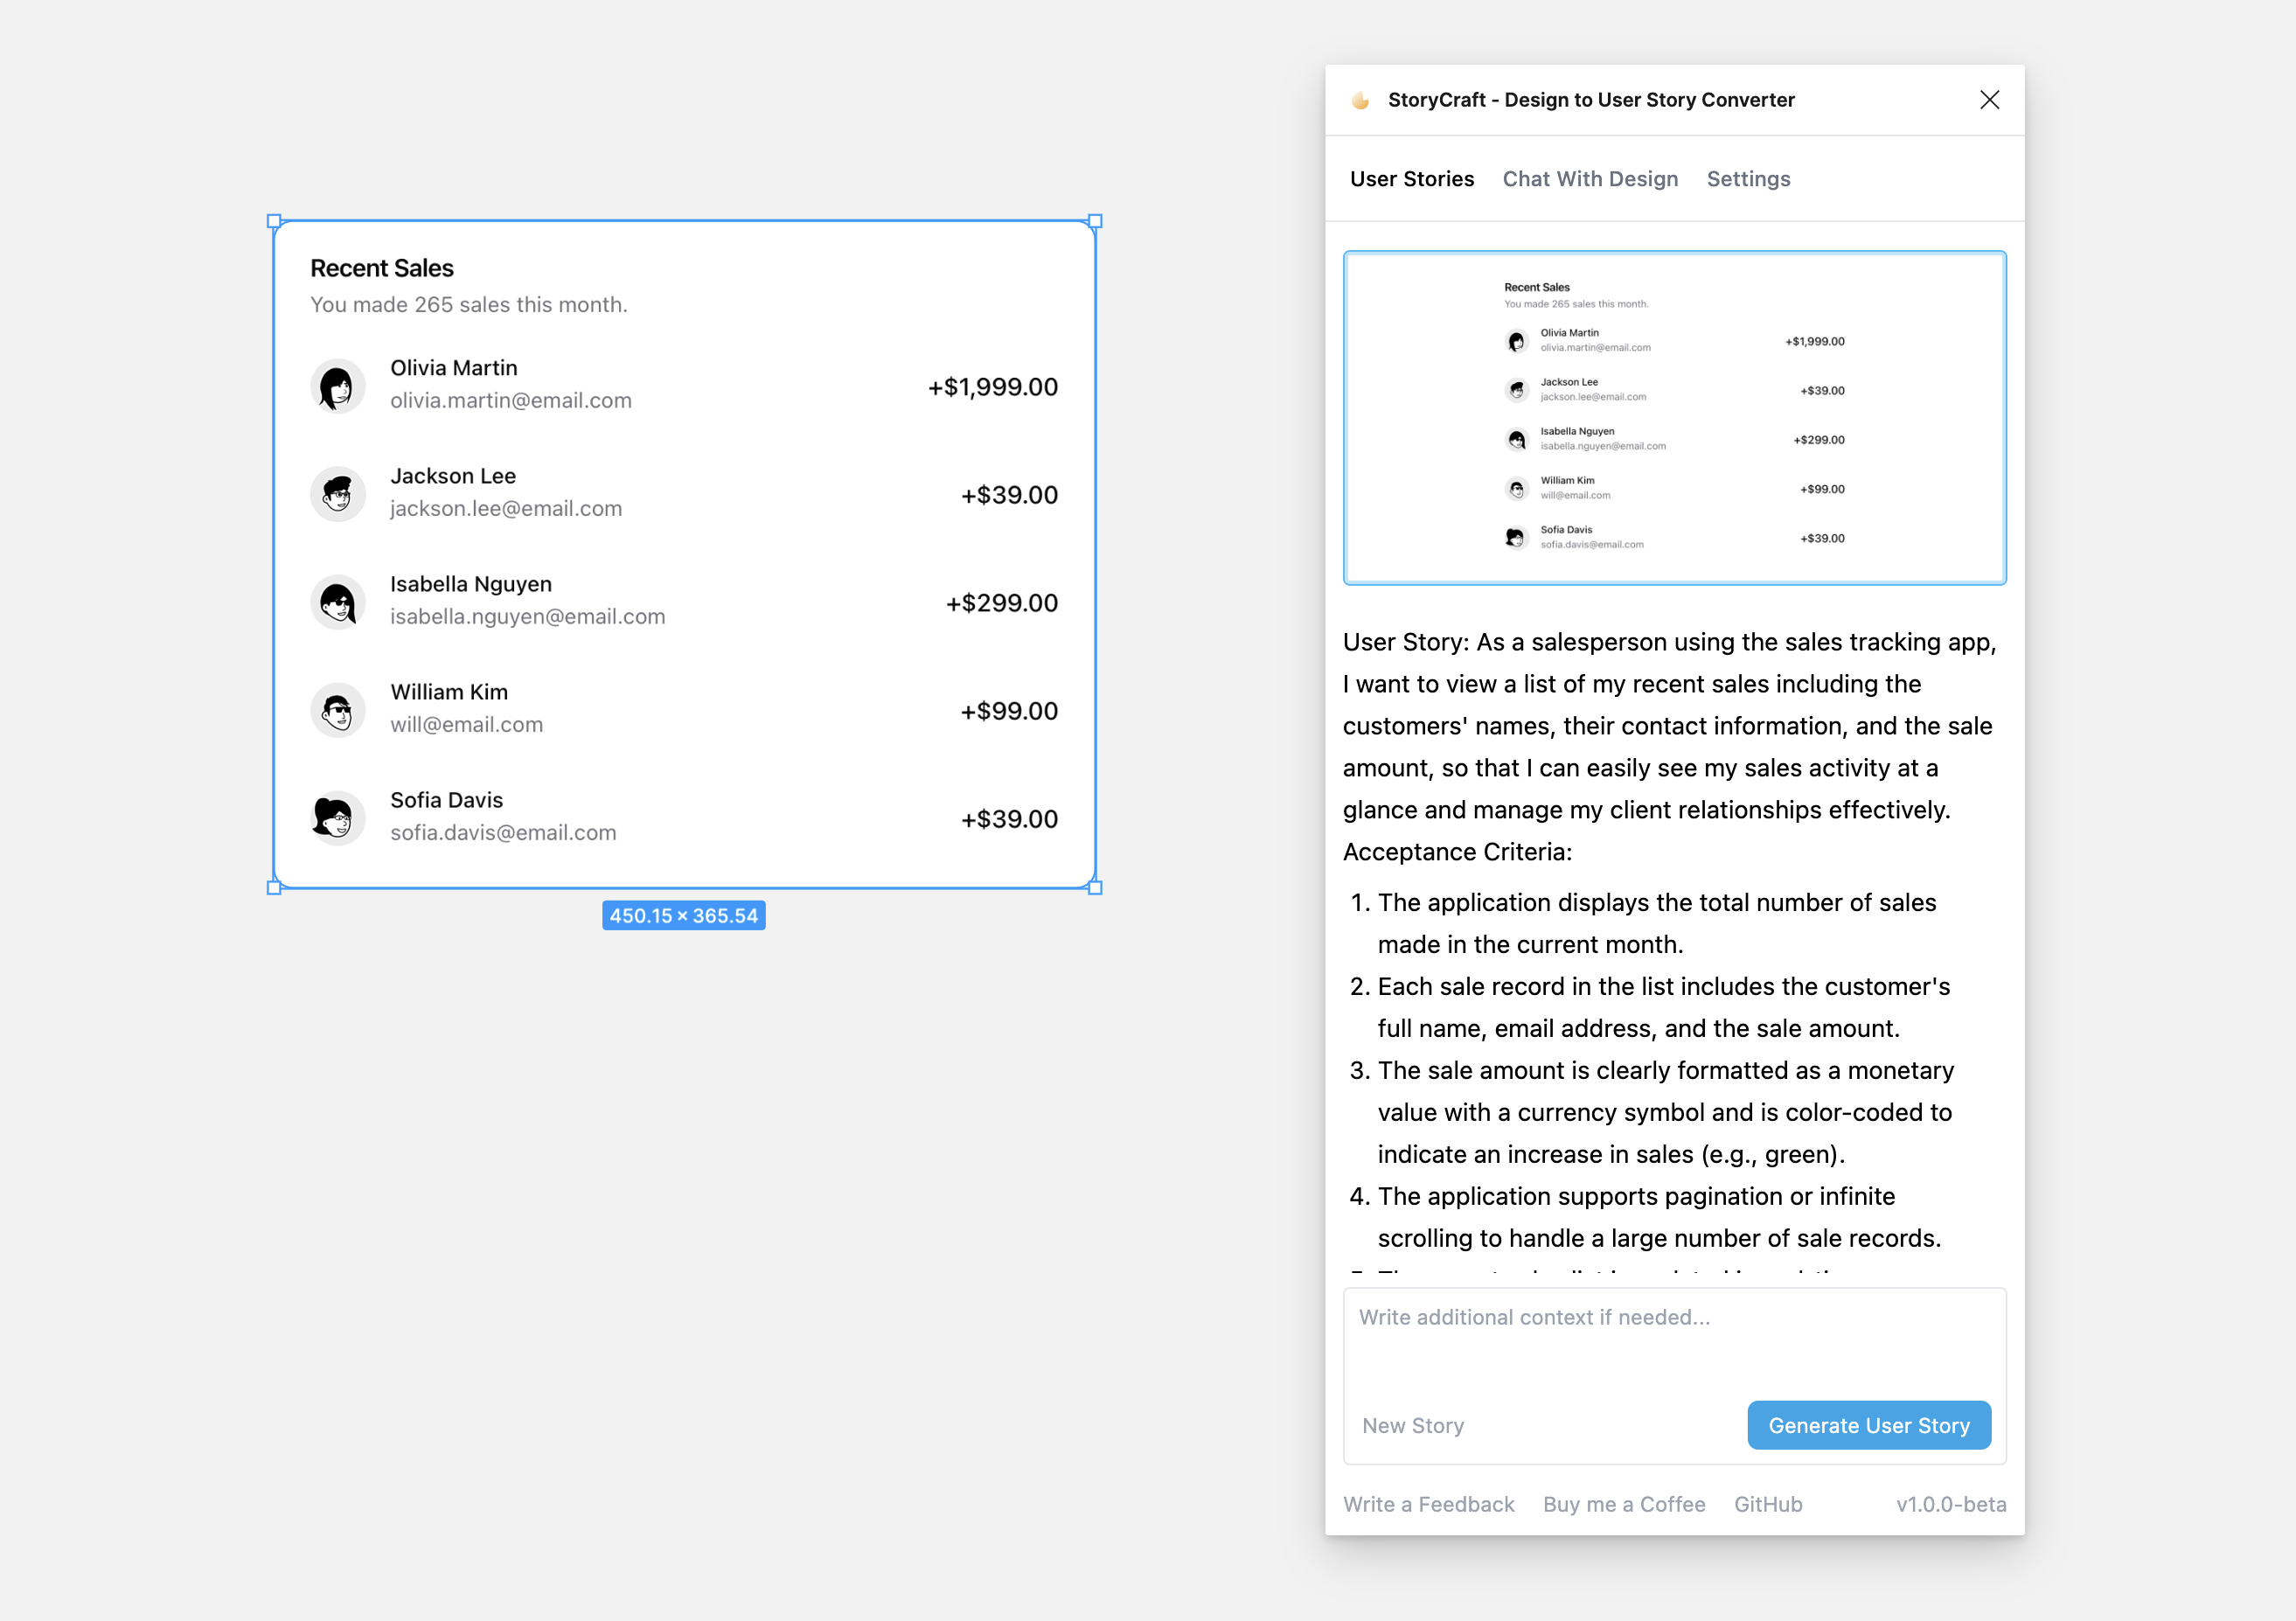Select Olivia Martin's avatar

[x=338, y=386]
